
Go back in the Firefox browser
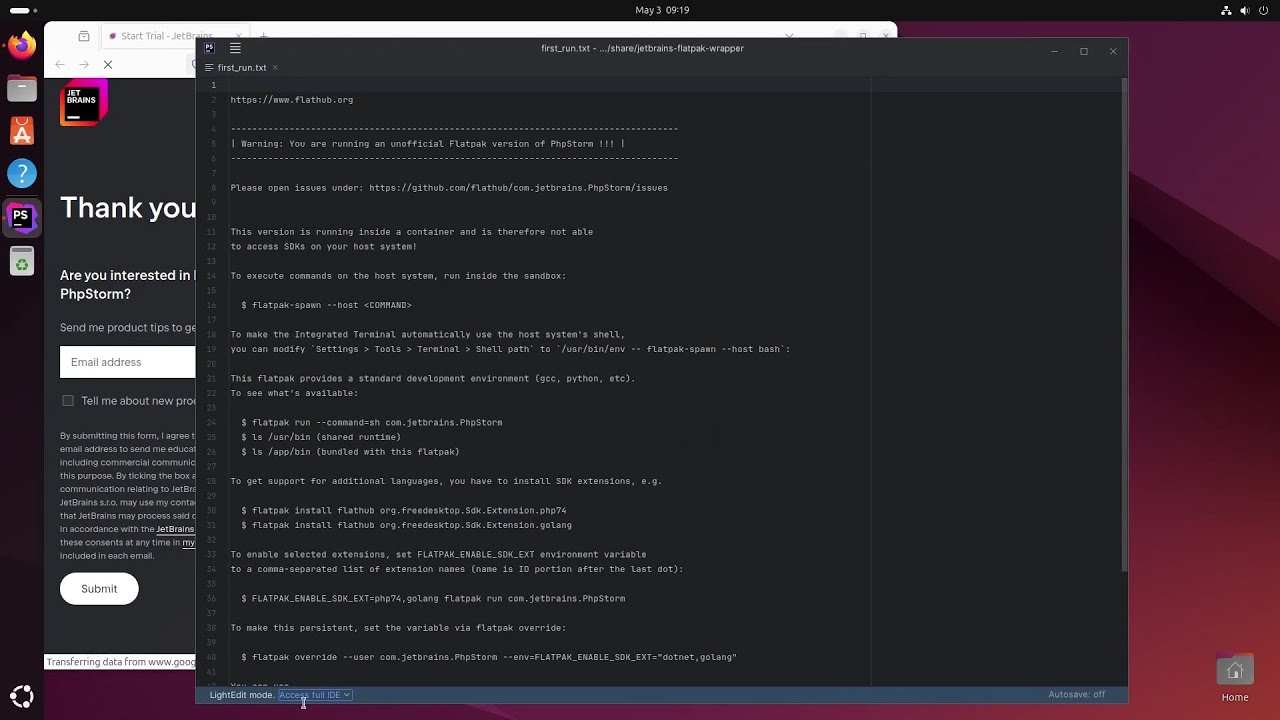click(60, 65)
